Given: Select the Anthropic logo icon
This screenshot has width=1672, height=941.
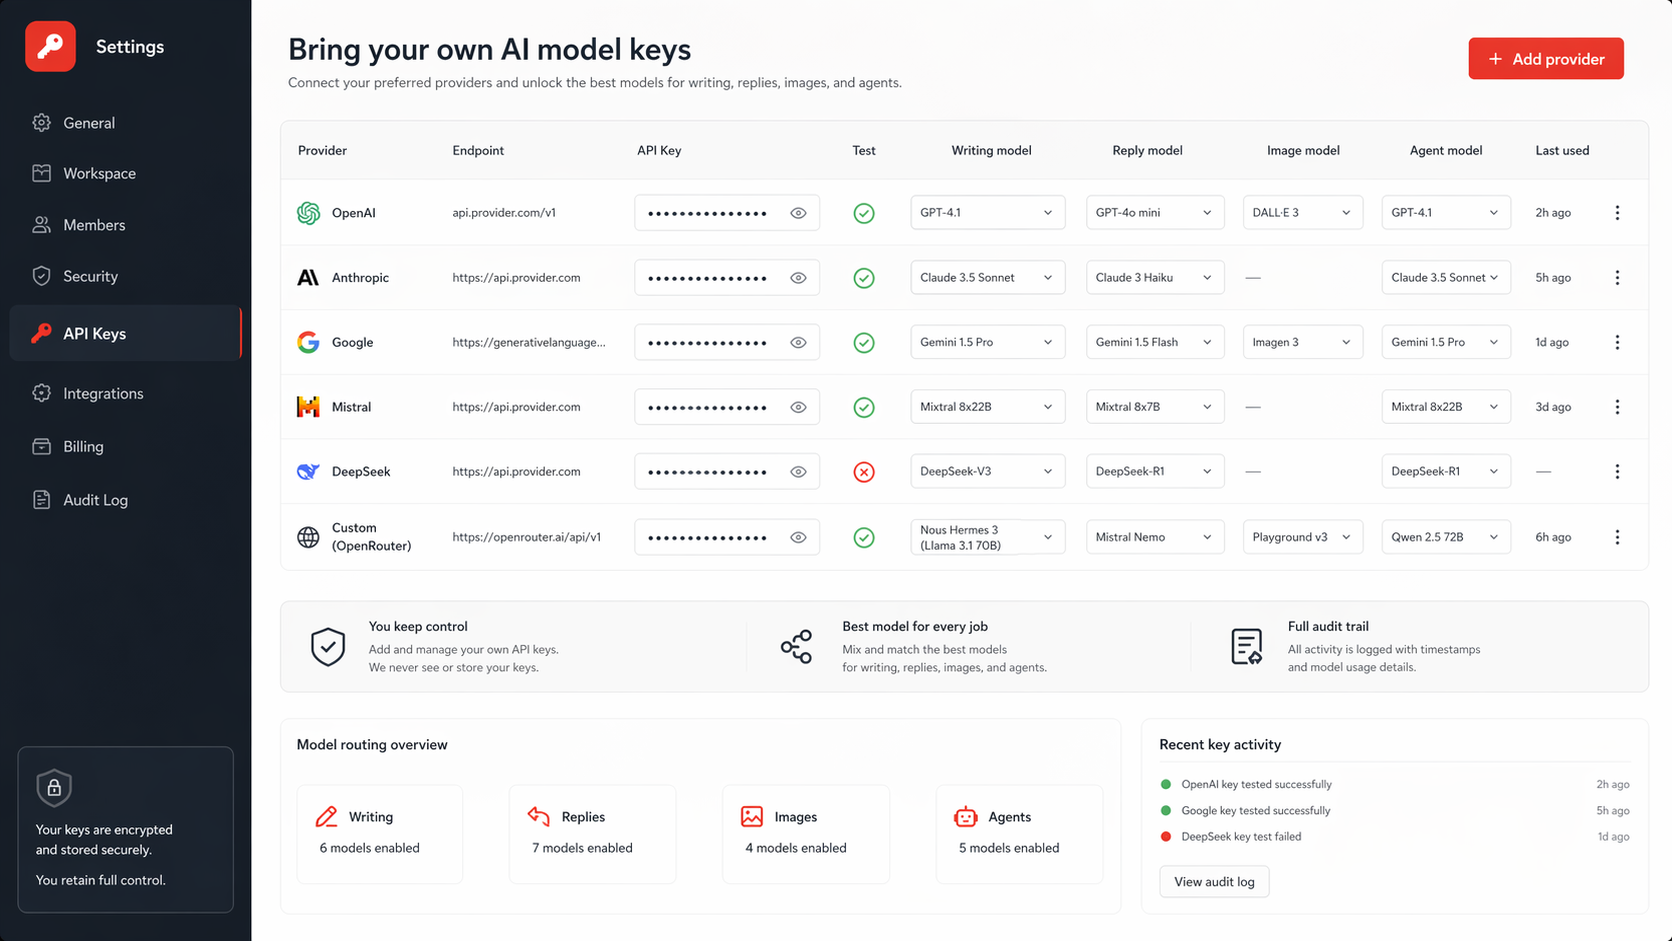Looking at the screenshot, I should (x=308, y=277).
